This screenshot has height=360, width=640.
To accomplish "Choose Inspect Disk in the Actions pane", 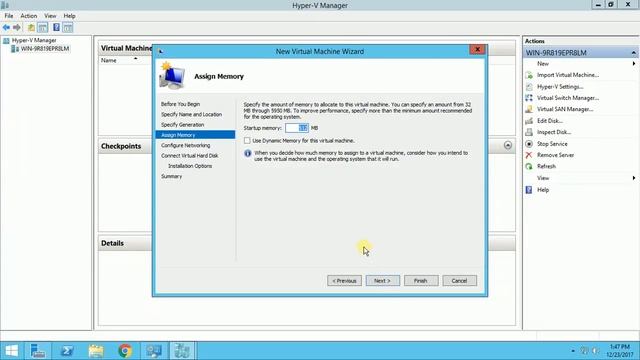I will [x=553, y=132].
